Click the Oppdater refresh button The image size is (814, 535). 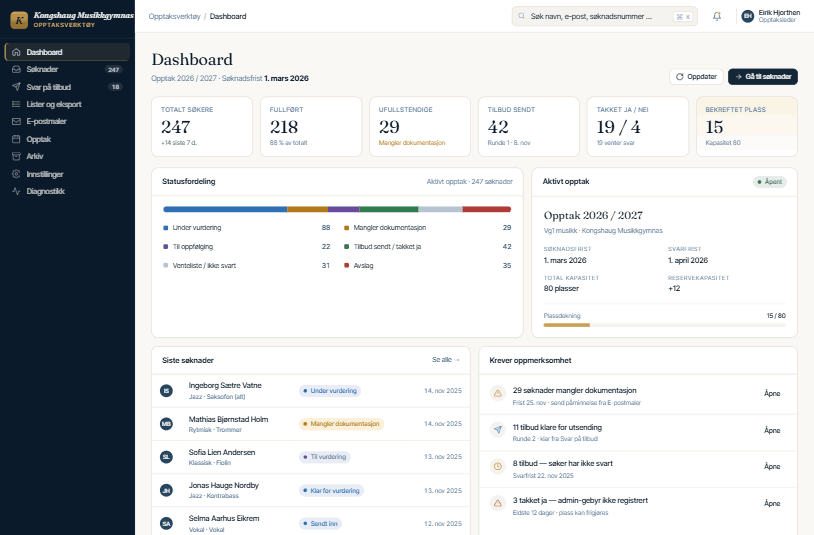click(696, 76)
